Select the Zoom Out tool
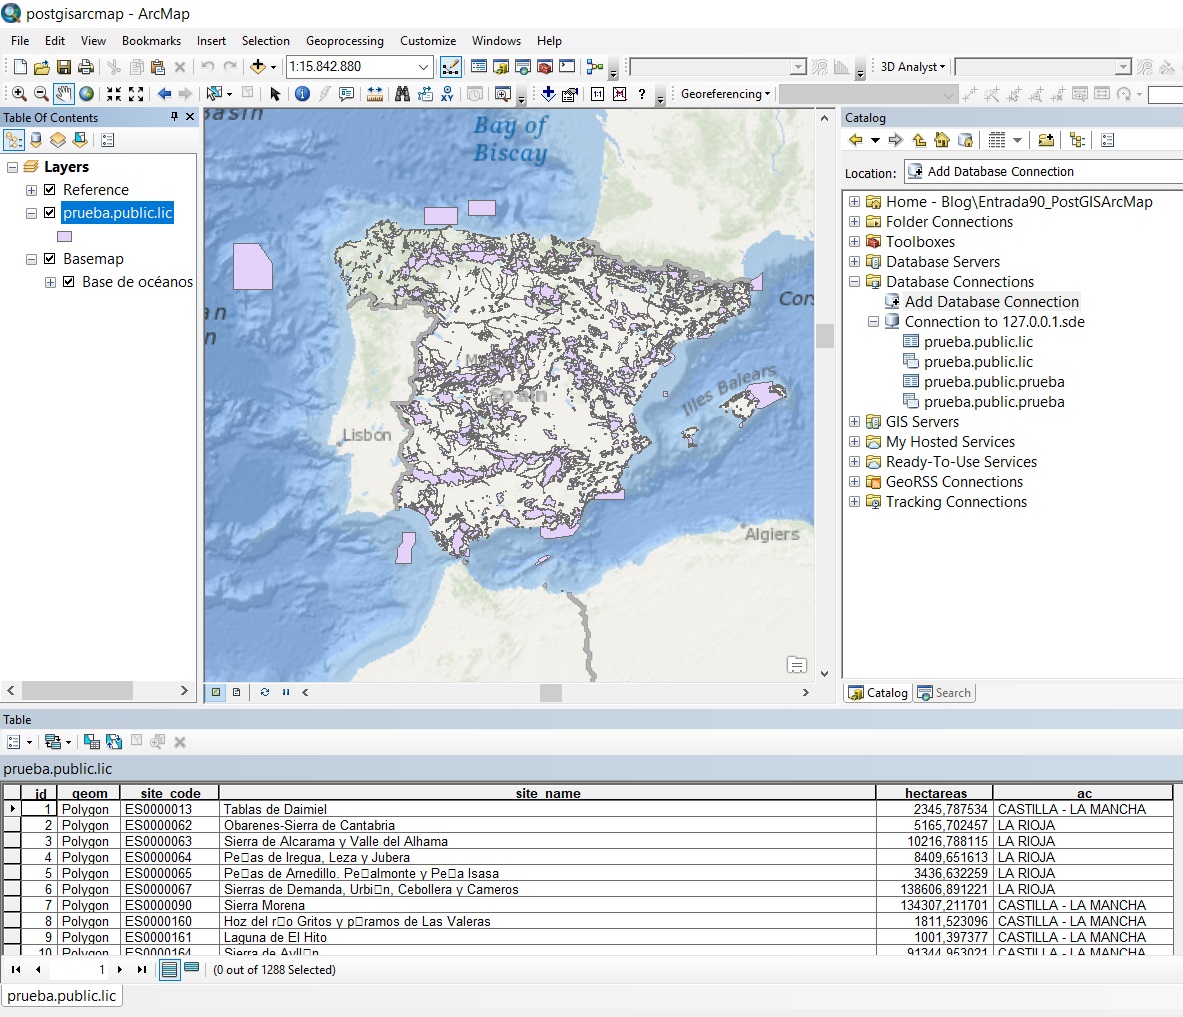Image resolution: width=1183 pixels, height=1017 pixels. point(41,94)
